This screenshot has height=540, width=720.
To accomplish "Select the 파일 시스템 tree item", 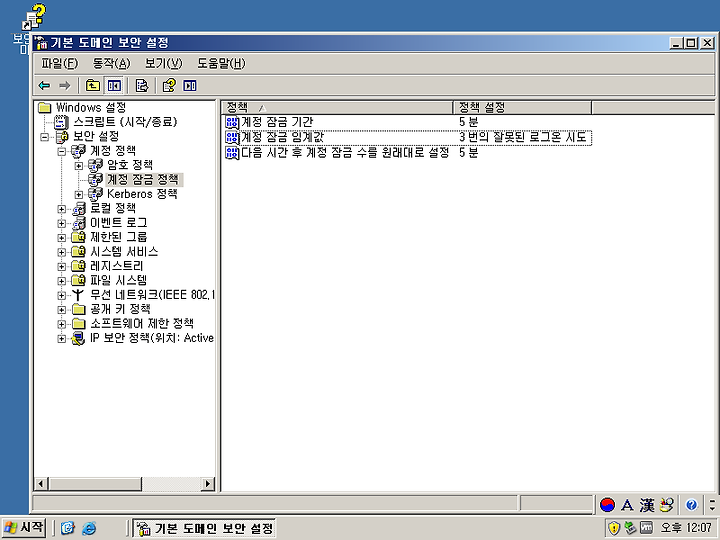I will click(x=118, y=281).
